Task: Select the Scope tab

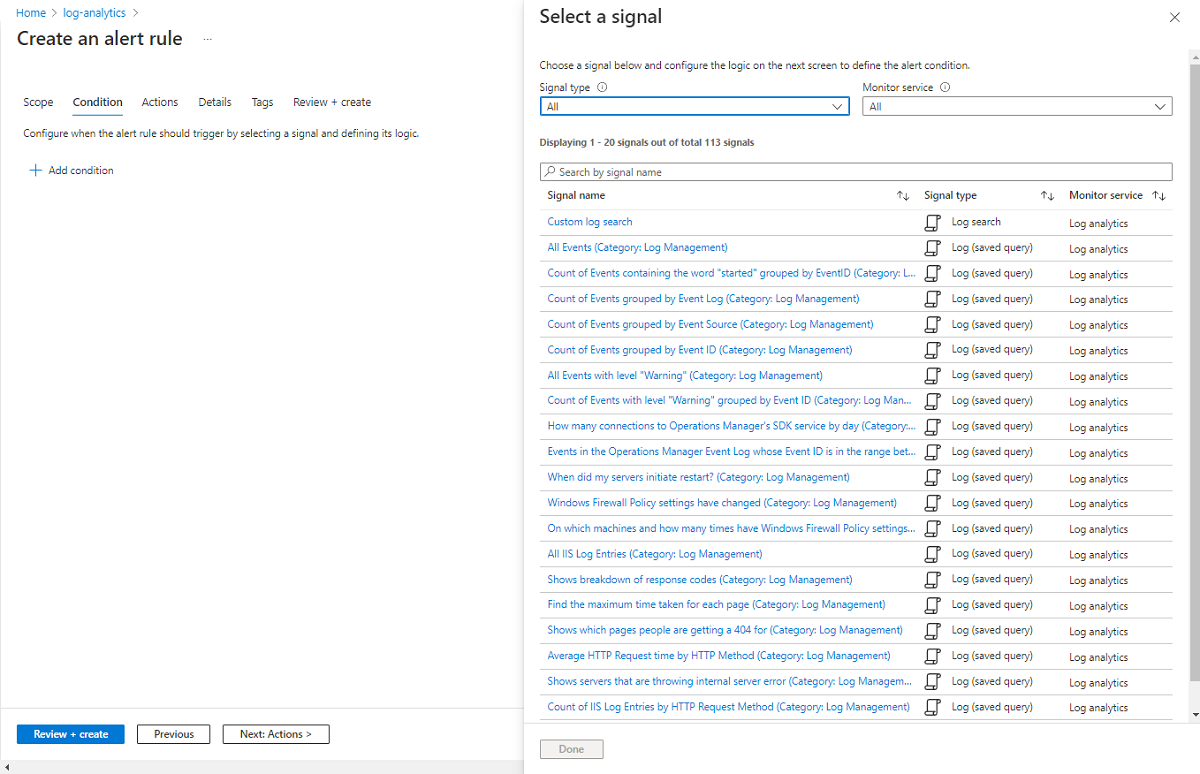Action: coord(38,102)
